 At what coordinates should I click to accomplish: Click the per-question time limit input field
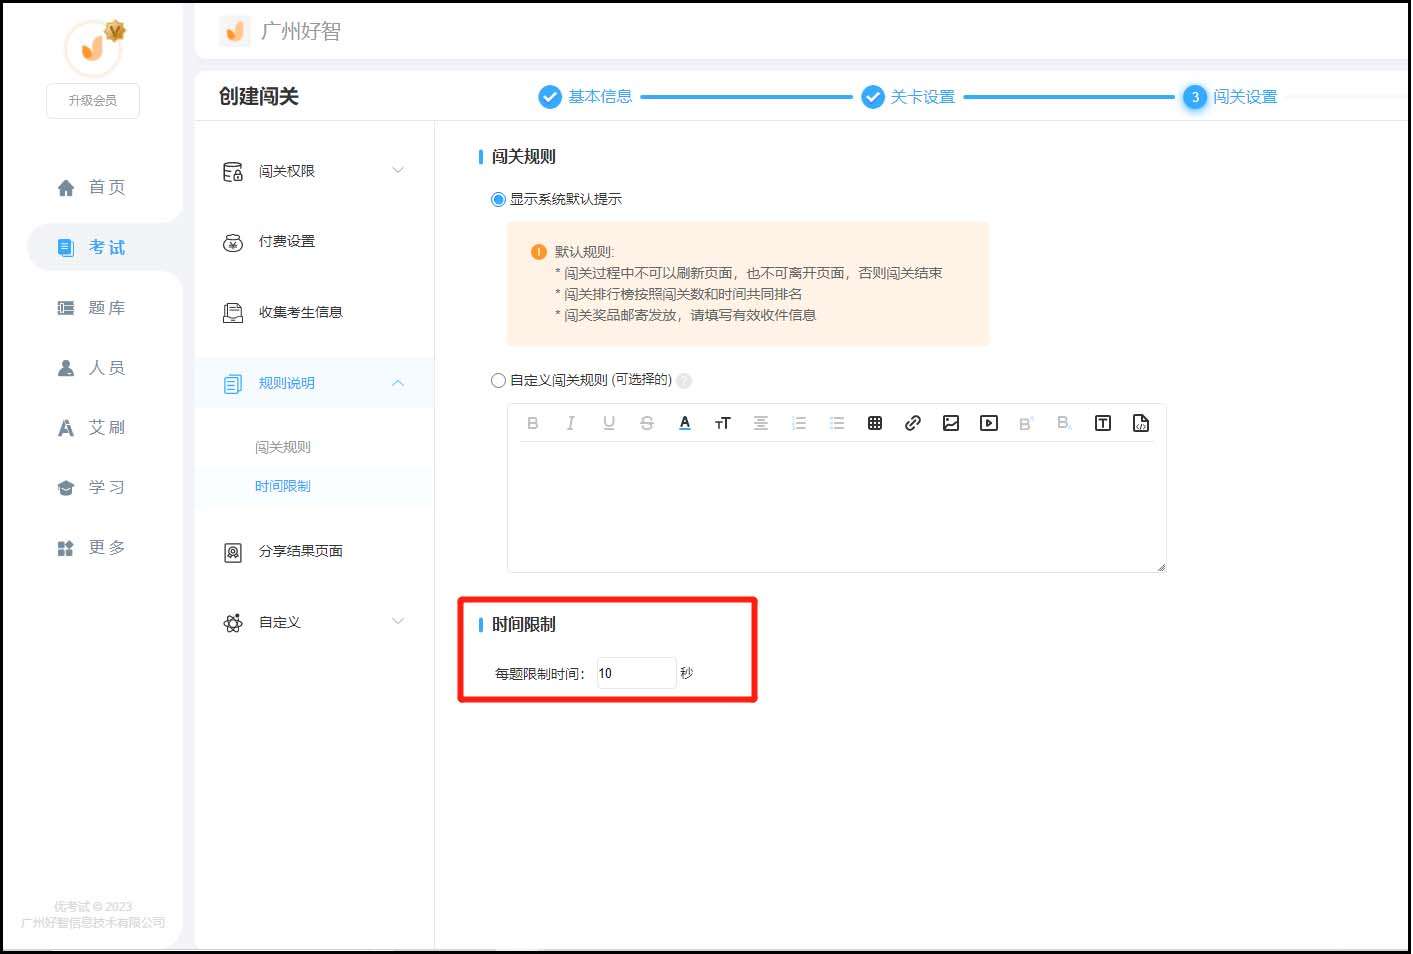pos(636,672)
